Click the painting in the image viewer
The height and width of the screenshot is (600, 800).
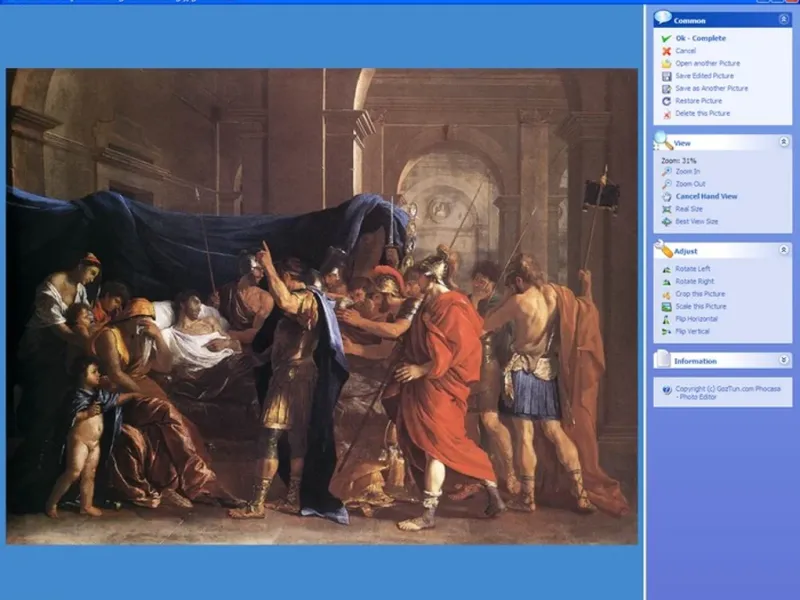tap(322, 307)
